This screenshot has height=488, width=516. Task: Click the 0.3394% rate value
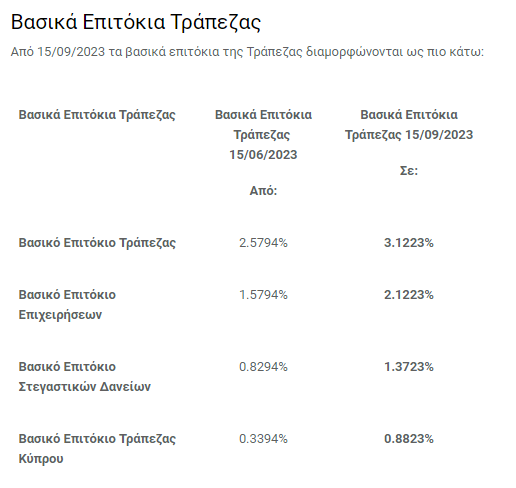point(263,439)
